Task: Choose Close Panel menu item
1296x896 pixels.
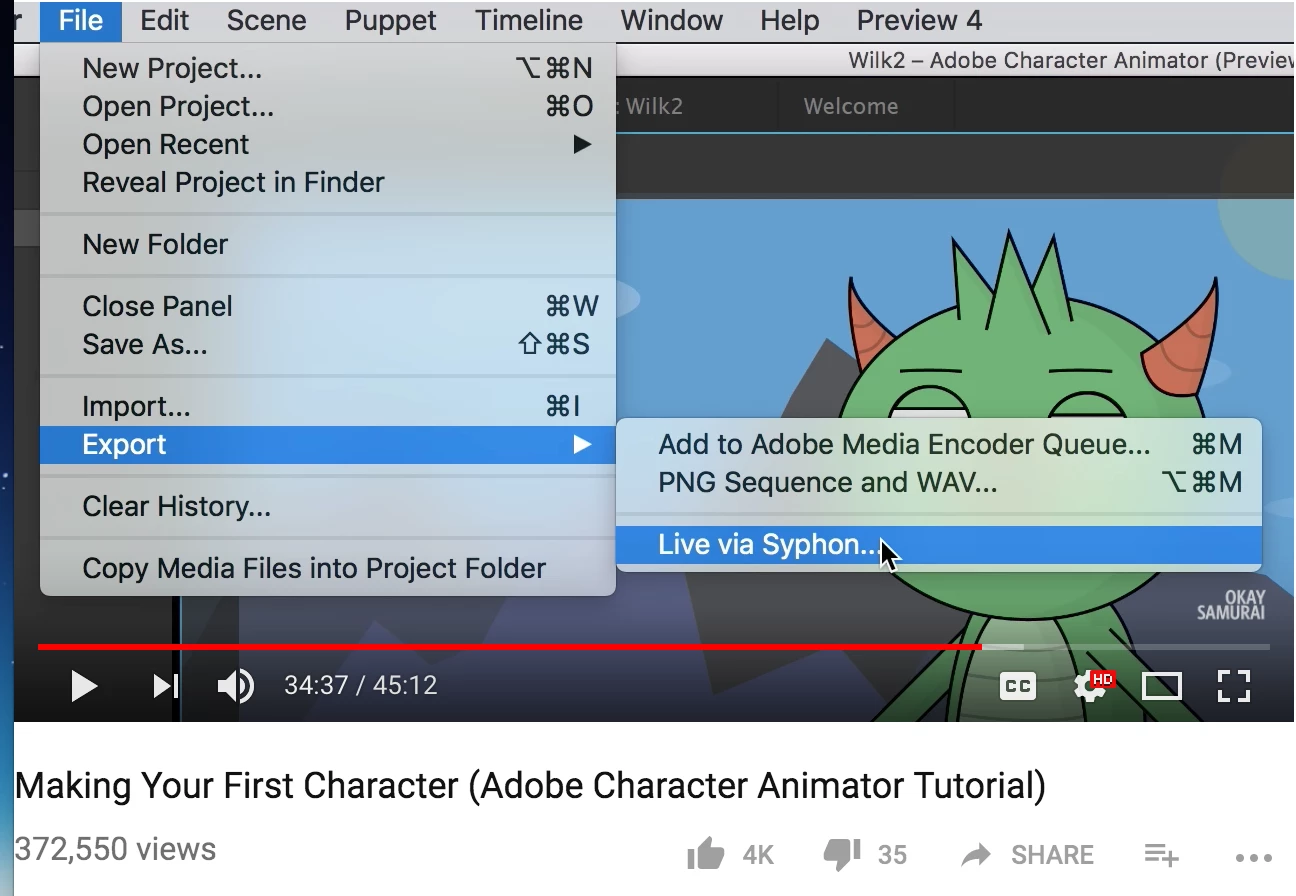Action: tap(328, 306)
